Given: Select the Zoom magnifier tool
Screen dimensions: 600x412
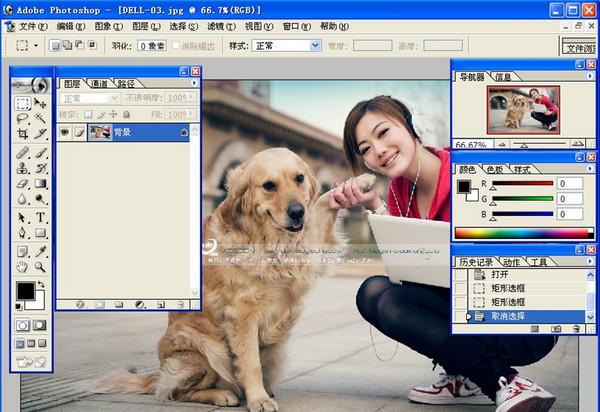Looking at the screenshot, I should pyautogui.click(x=40, y=267).
